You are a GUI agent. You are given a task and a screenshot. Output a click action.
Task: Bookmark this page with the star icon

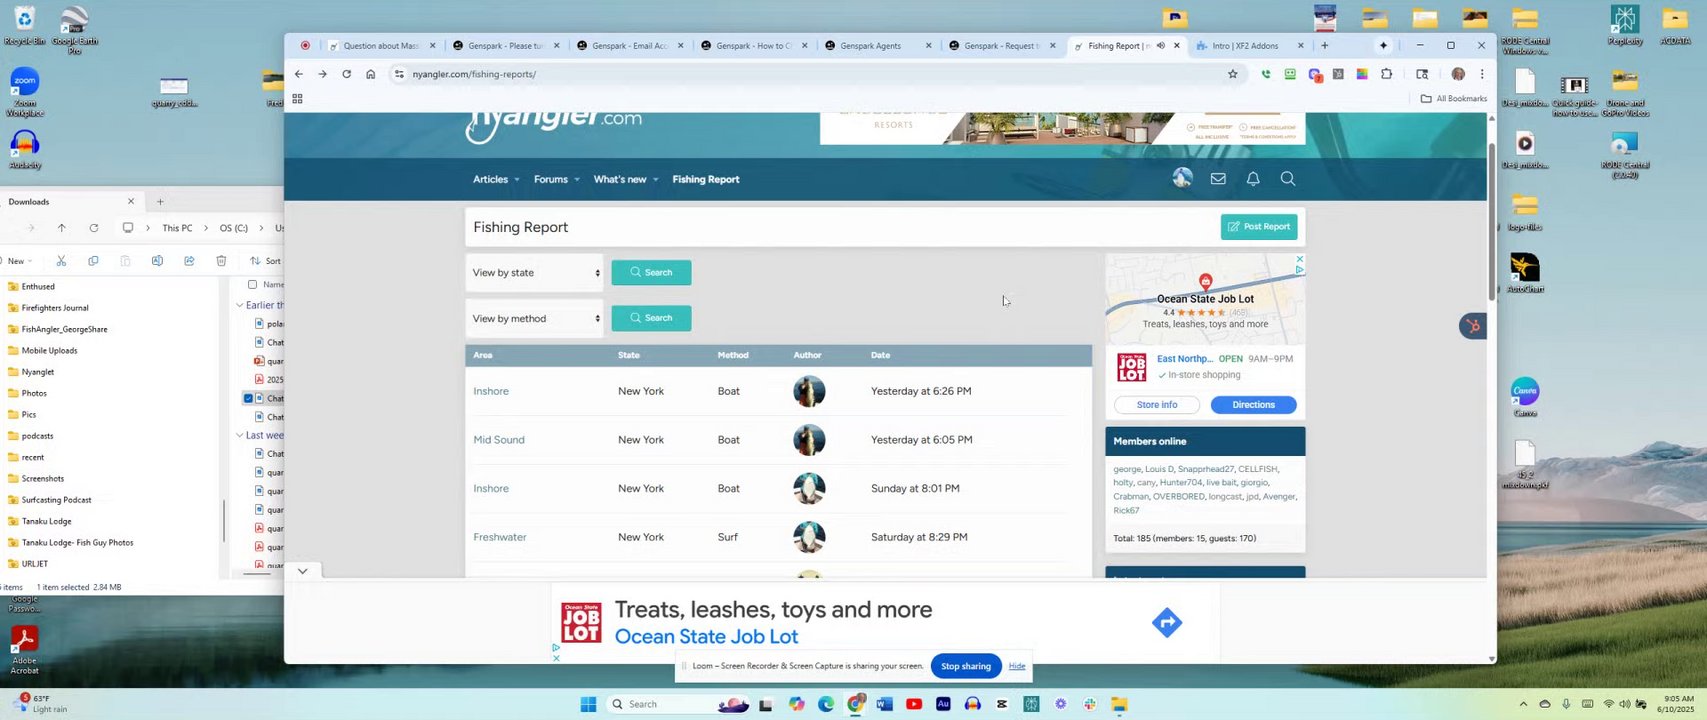click(1233, 74)
